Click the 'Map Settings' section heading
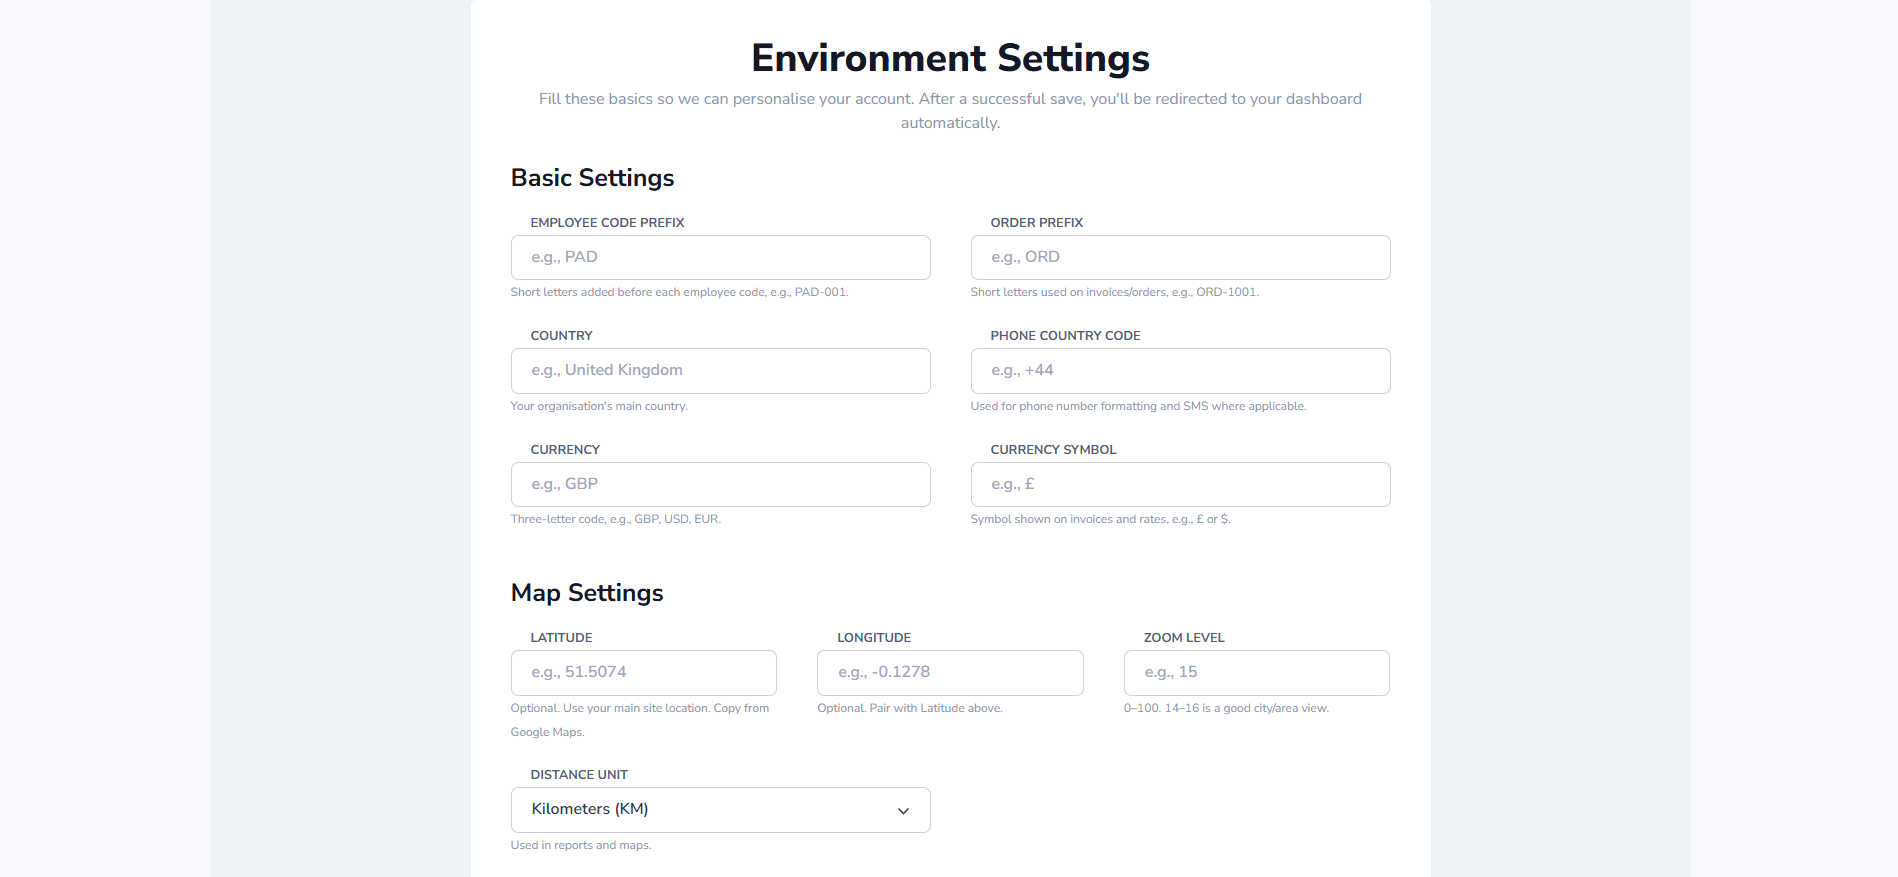 [587, 593]
